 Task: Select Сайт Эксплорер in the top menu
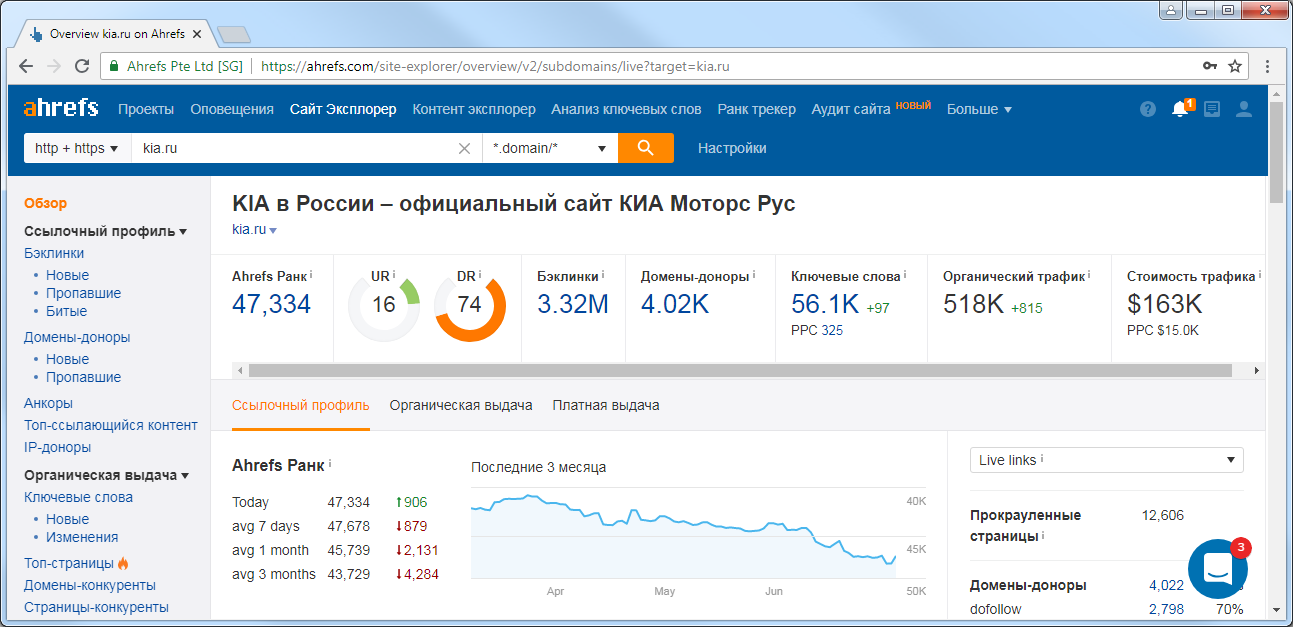click(343, 109)
